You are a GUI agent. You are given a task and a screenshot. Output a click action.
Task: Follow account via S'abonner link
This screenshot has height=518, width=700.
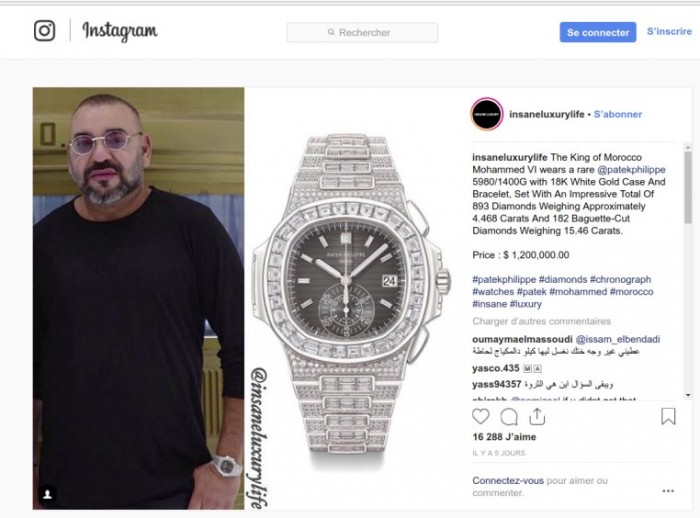tap(618, 114)
